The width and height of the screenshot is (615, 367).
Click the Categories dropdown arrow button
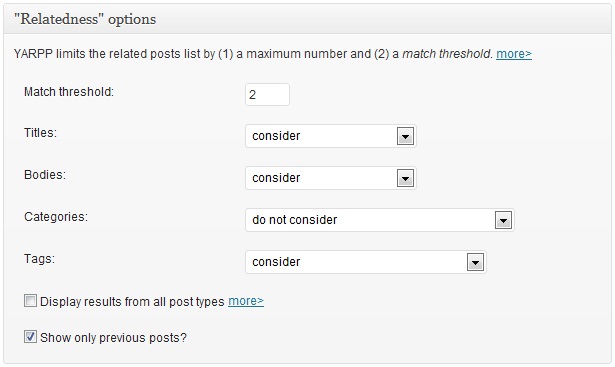click(x=503, y=220)
